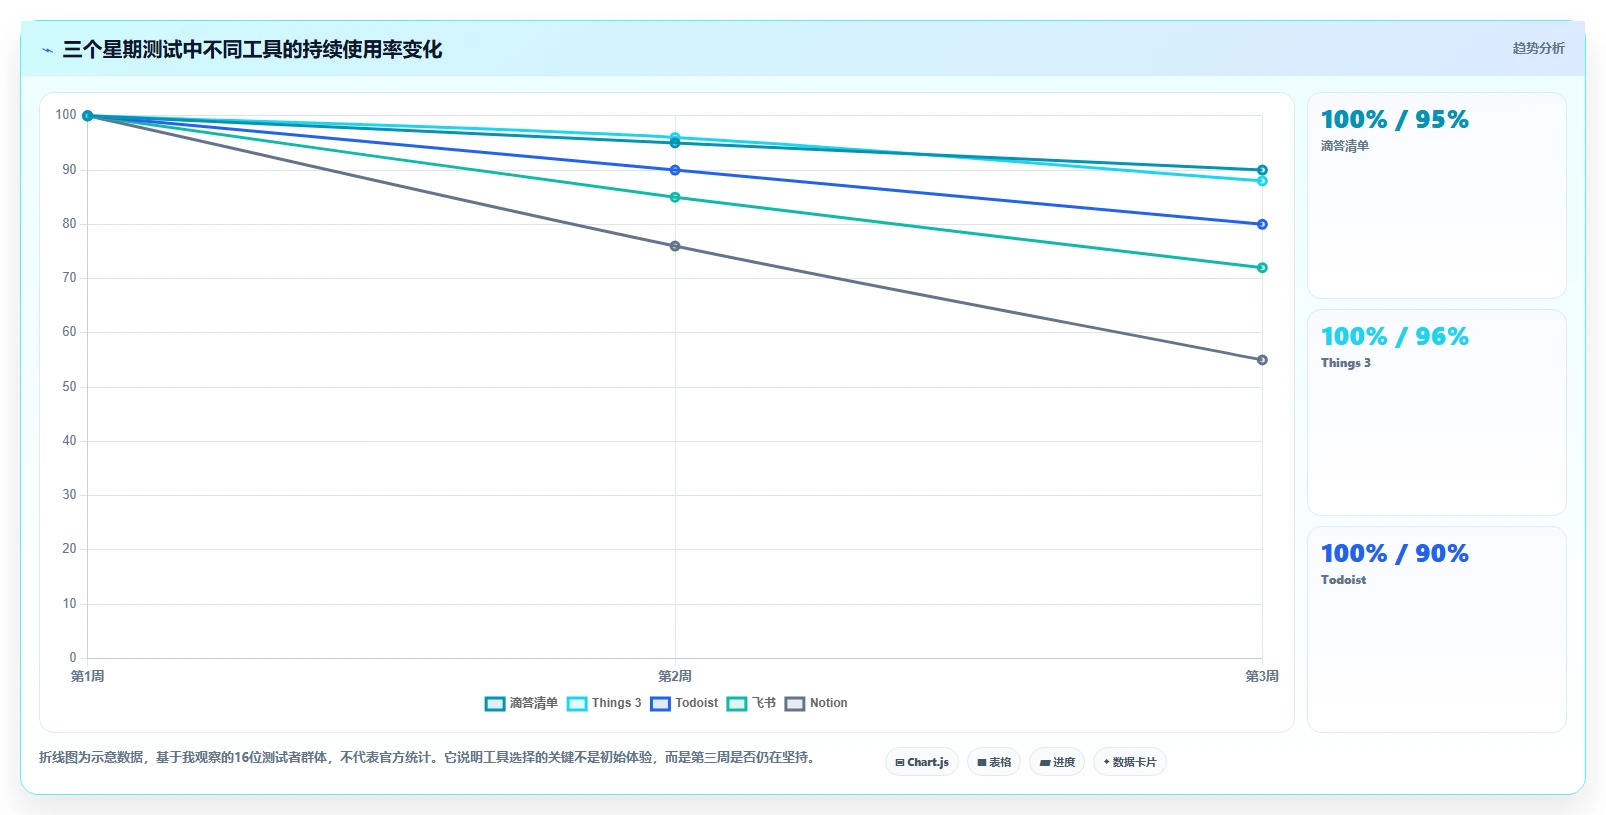Hide the Todoist series via the legend

coord(684,703)
